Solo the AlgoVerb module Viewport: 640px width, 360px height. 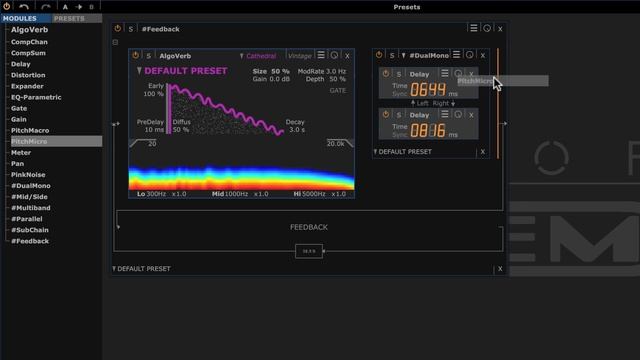pos(149,56)
